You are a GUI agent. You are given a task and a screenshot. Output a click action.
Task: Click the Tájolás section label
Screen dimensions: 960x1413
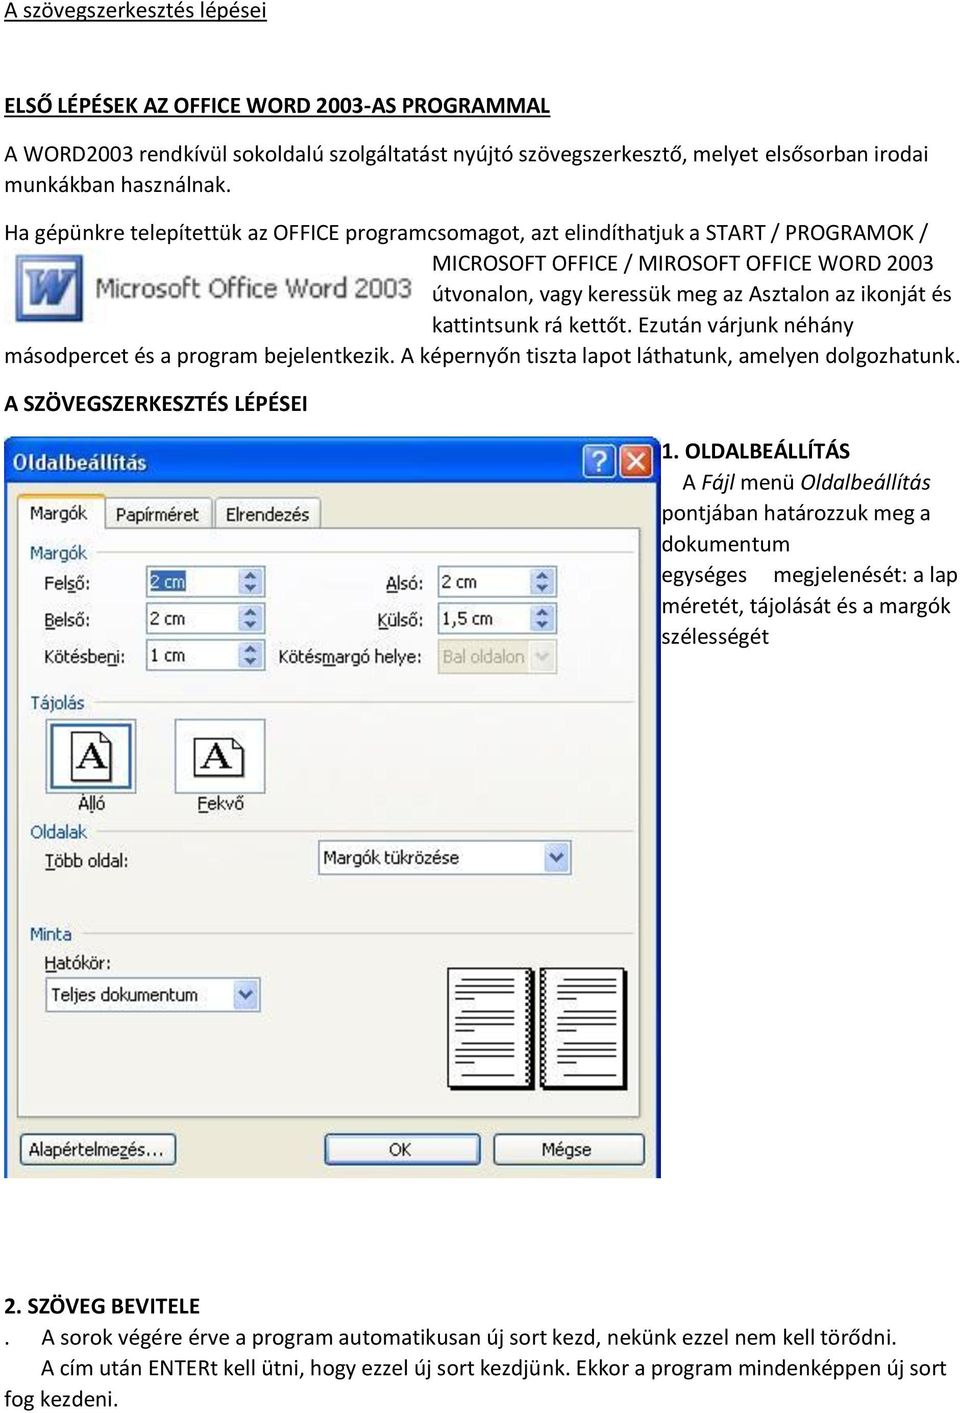click(57, 703)
